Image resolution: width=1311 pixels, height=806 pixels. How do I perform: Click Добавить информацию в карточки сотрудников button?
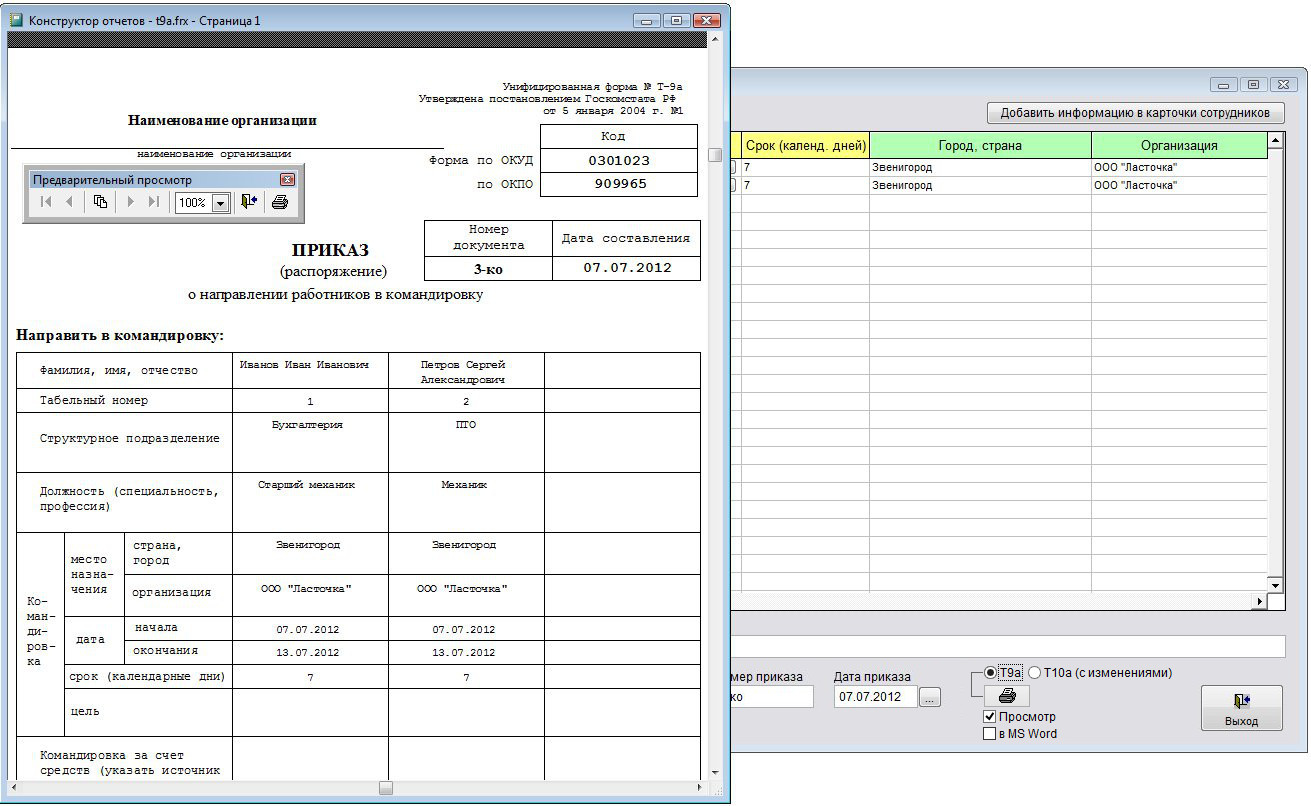[x=1135, y=113]
